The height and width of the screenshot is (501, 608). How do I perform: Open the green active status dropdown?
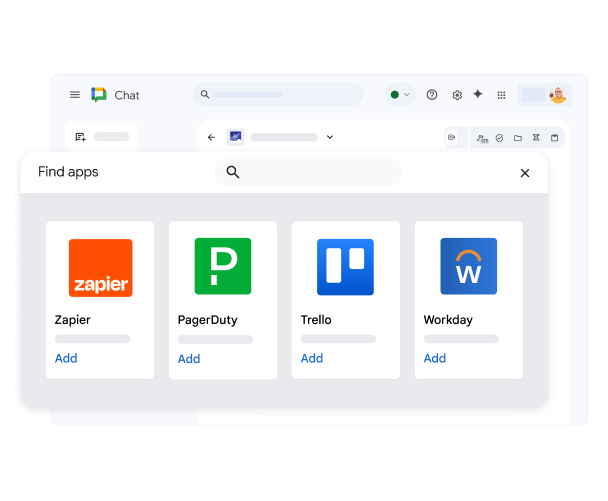tap(400, 95)
